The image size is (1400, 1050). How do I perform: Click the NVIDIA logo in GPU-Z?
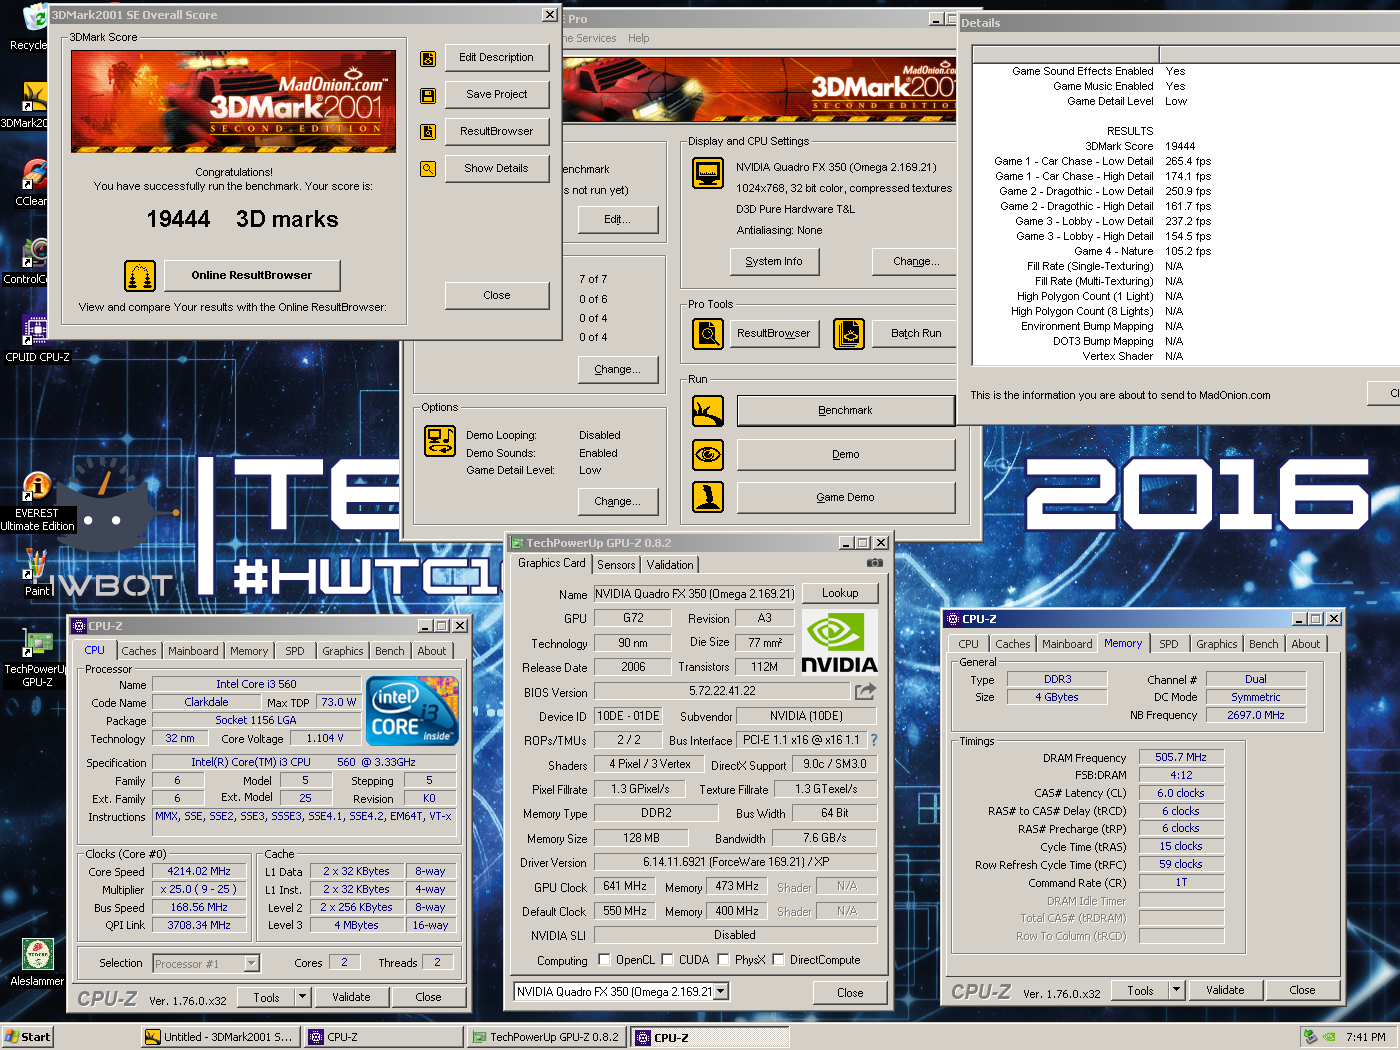840,641
